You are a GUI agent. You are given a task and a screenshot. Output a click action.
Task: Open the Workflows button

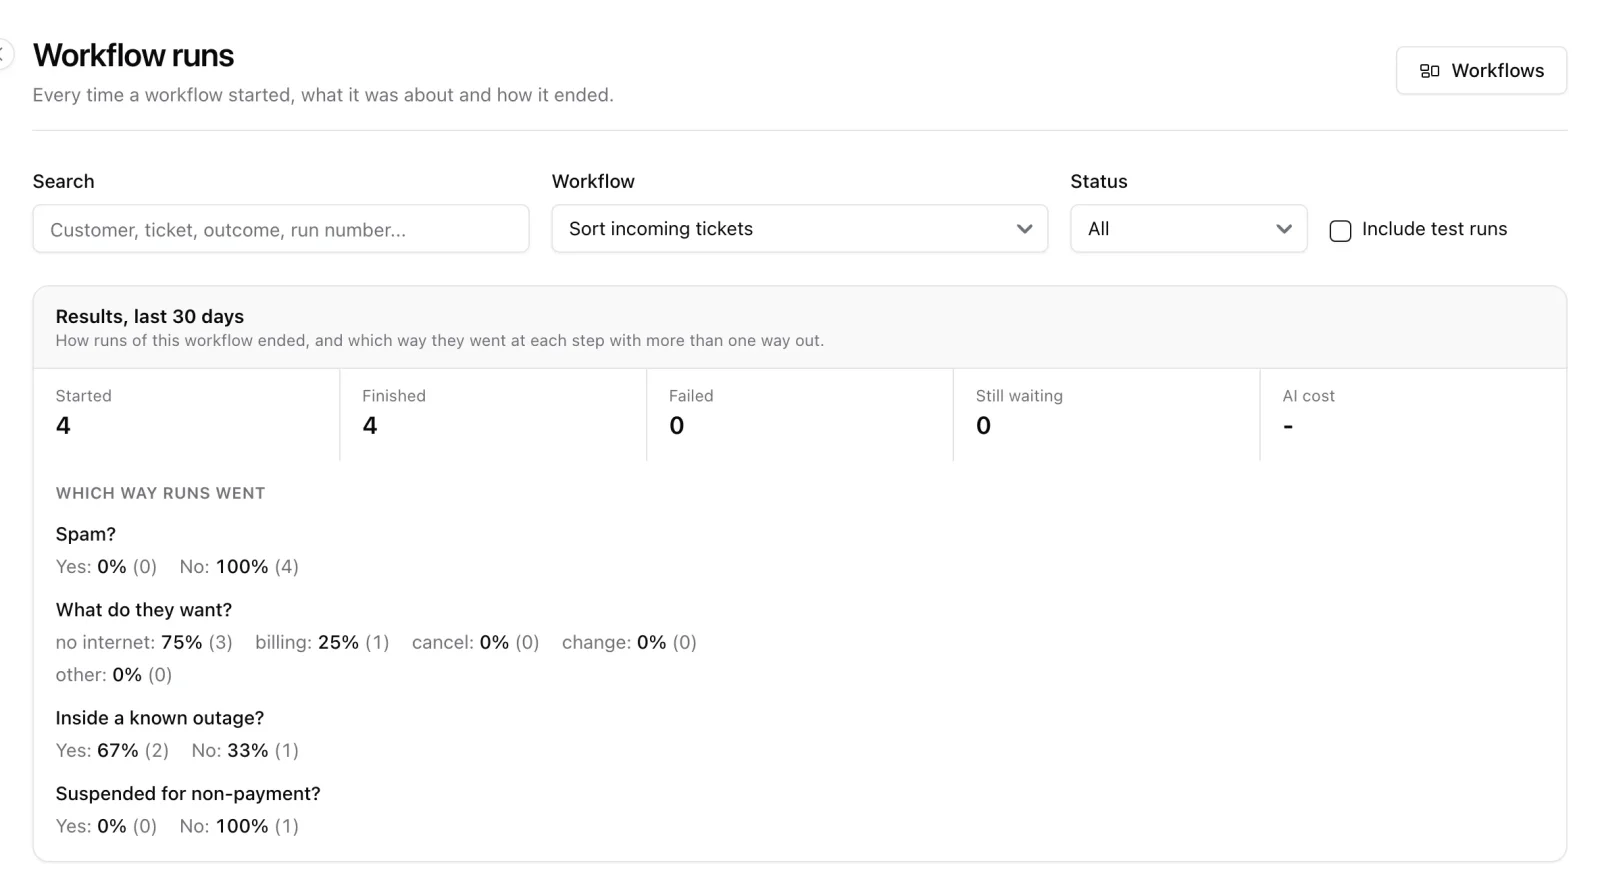[1481, 71]
